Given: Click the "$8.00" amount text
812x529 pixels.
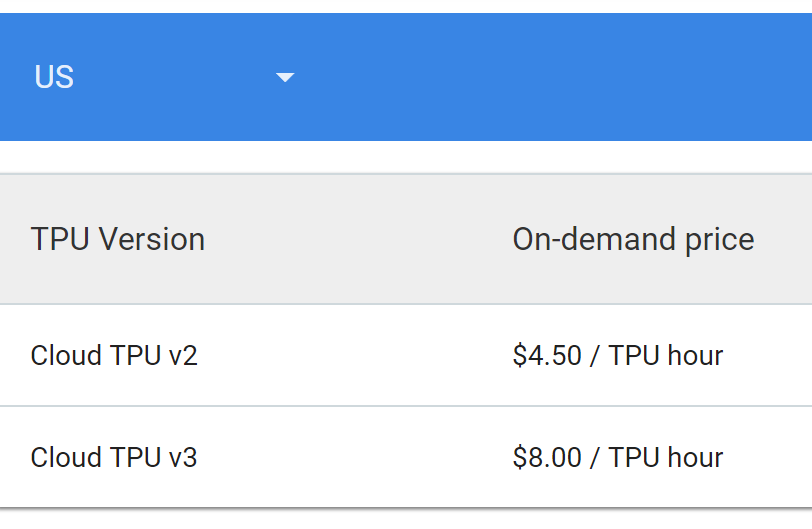Looking at the screenshot, I should pos(547,458).
